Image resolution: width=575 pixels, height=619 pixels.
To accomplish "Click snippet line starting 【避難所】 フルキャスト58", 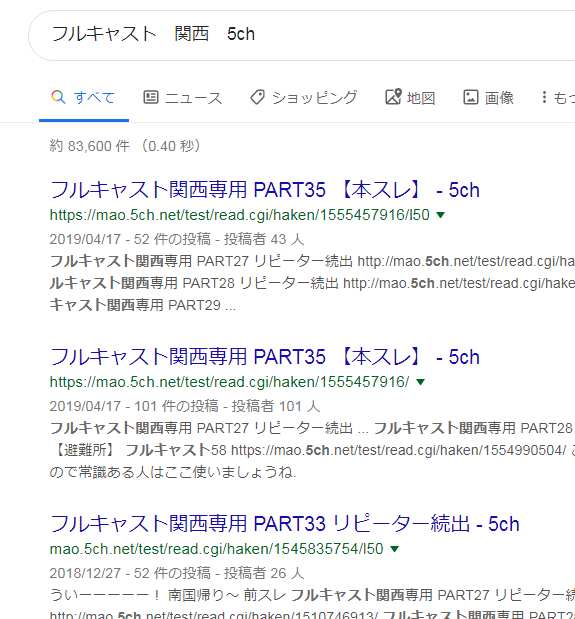I will pos(312,450).
